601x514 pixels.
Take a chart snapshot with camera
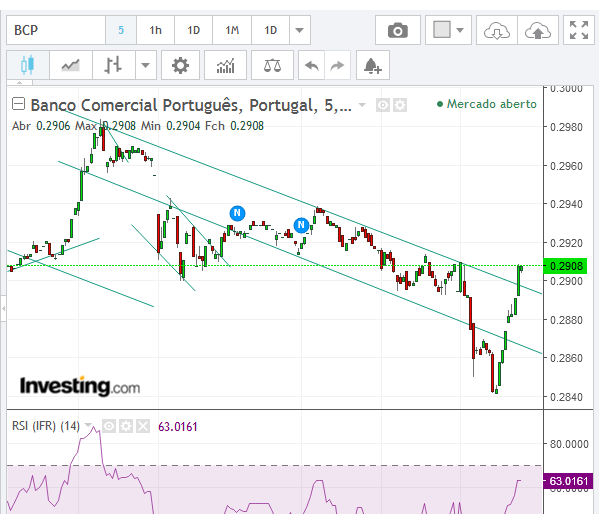point(398,30)
